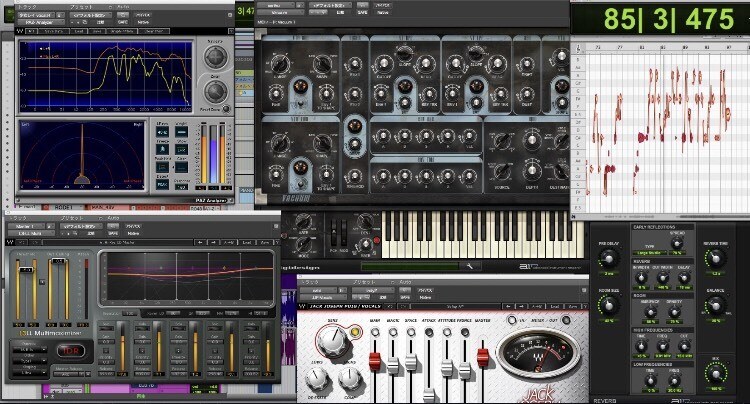750x404 pixels.
Task: Open the Shaping dropdown in L3-LL Multimaximizer
Action: [x=29, y=372]
